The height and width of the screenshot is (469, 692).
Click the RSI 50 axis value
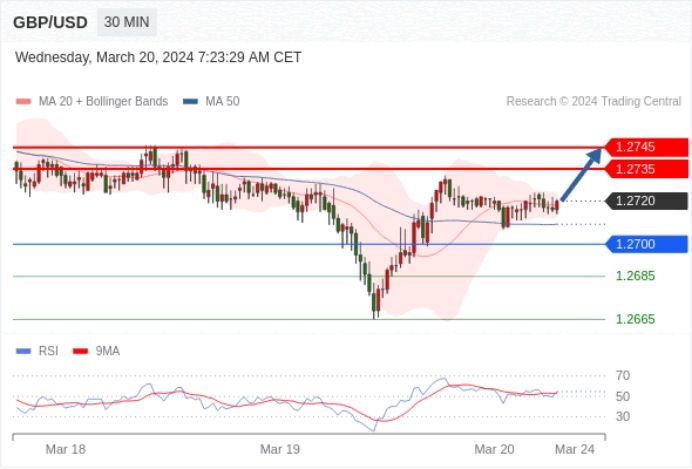(x=623, y=397)
